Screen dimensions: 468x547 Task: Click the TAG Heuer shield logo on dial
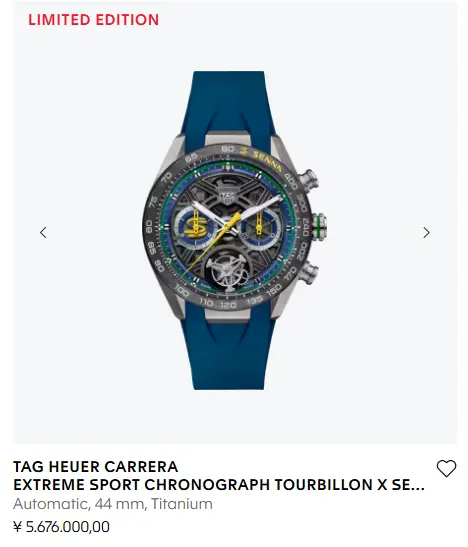point(227,195)
